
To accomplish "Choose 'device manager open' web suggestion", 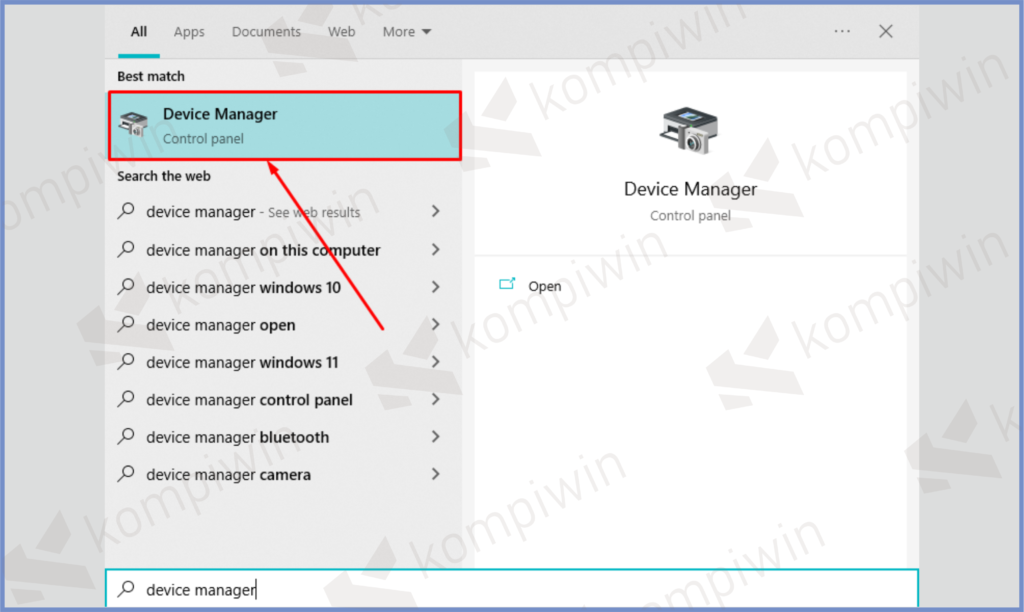I will [220, 325].
